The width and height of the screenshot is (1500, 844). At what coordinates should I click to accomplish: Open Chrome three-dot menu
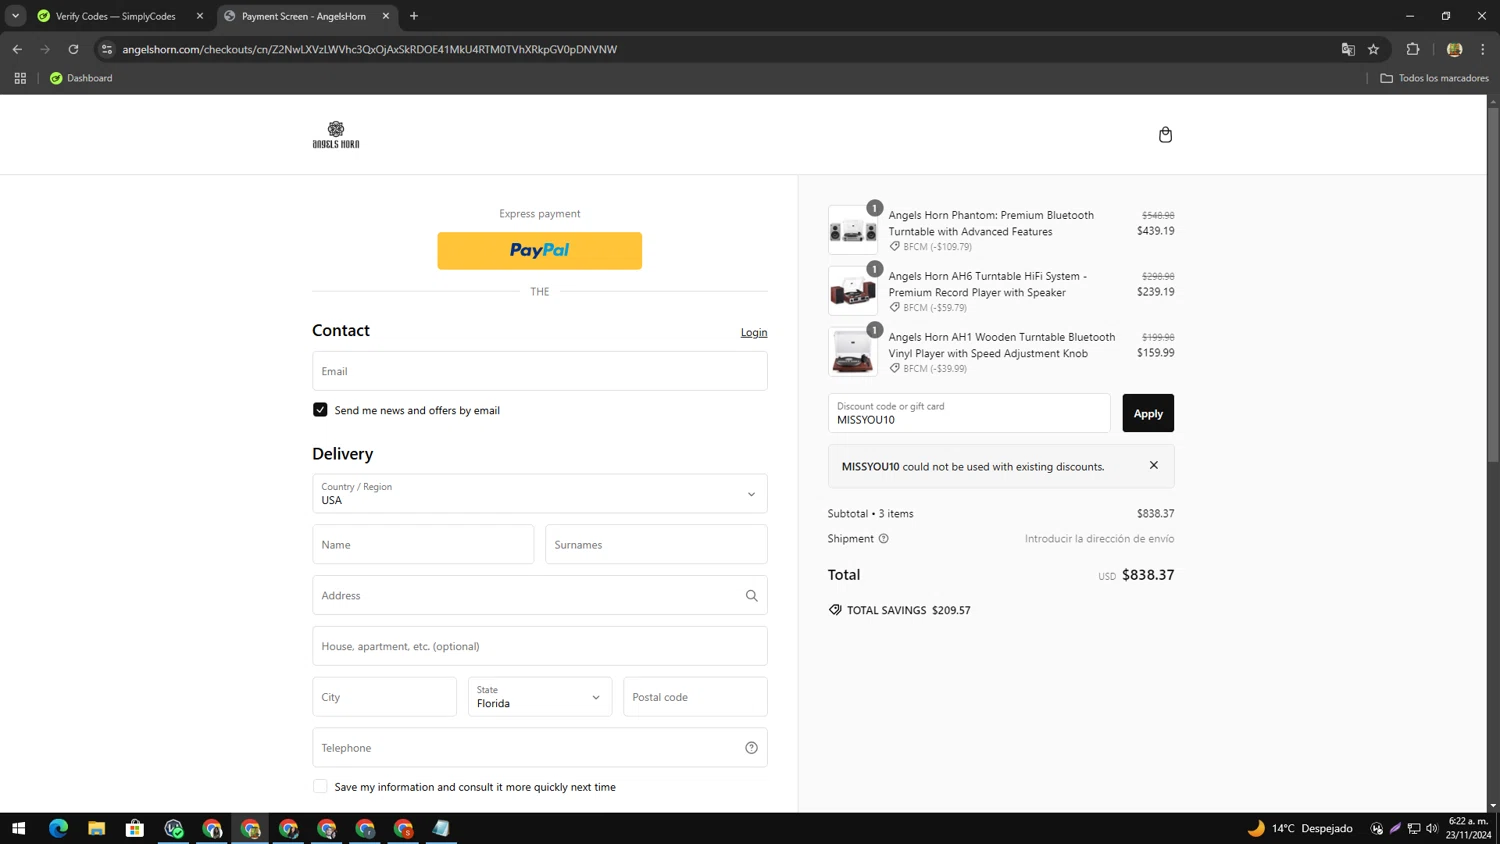[x=1483, y=49]
